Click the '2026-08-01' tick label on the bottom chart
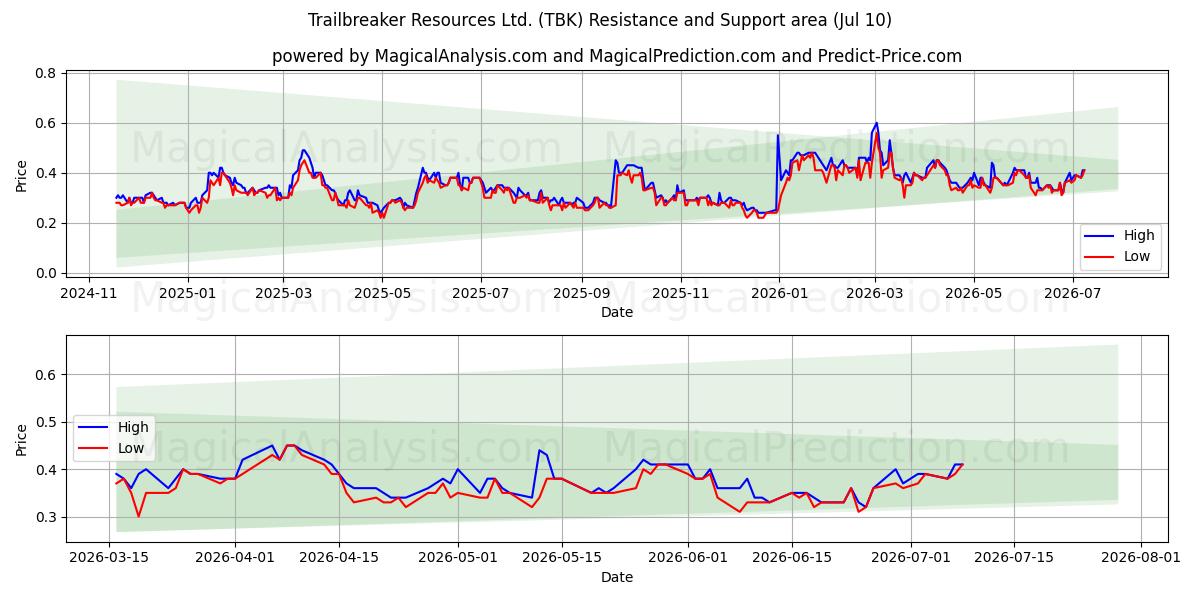The height and width of the screenshot is (600, 1200). tap(1141, 558)
